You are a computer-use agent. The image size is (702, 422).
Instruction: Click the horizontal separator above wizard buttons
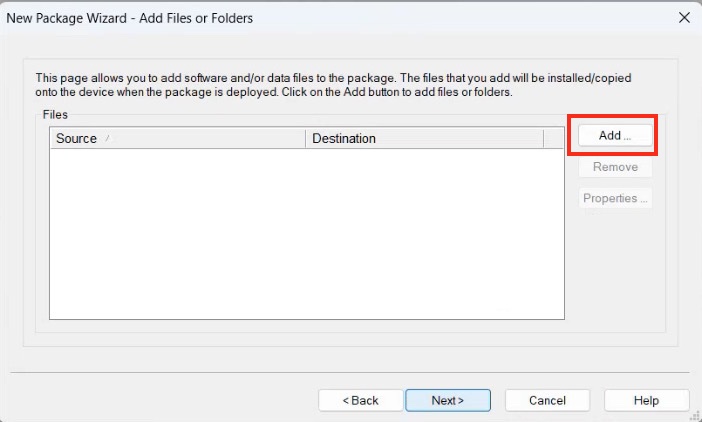pyautogui.click(x=350, y=372)
